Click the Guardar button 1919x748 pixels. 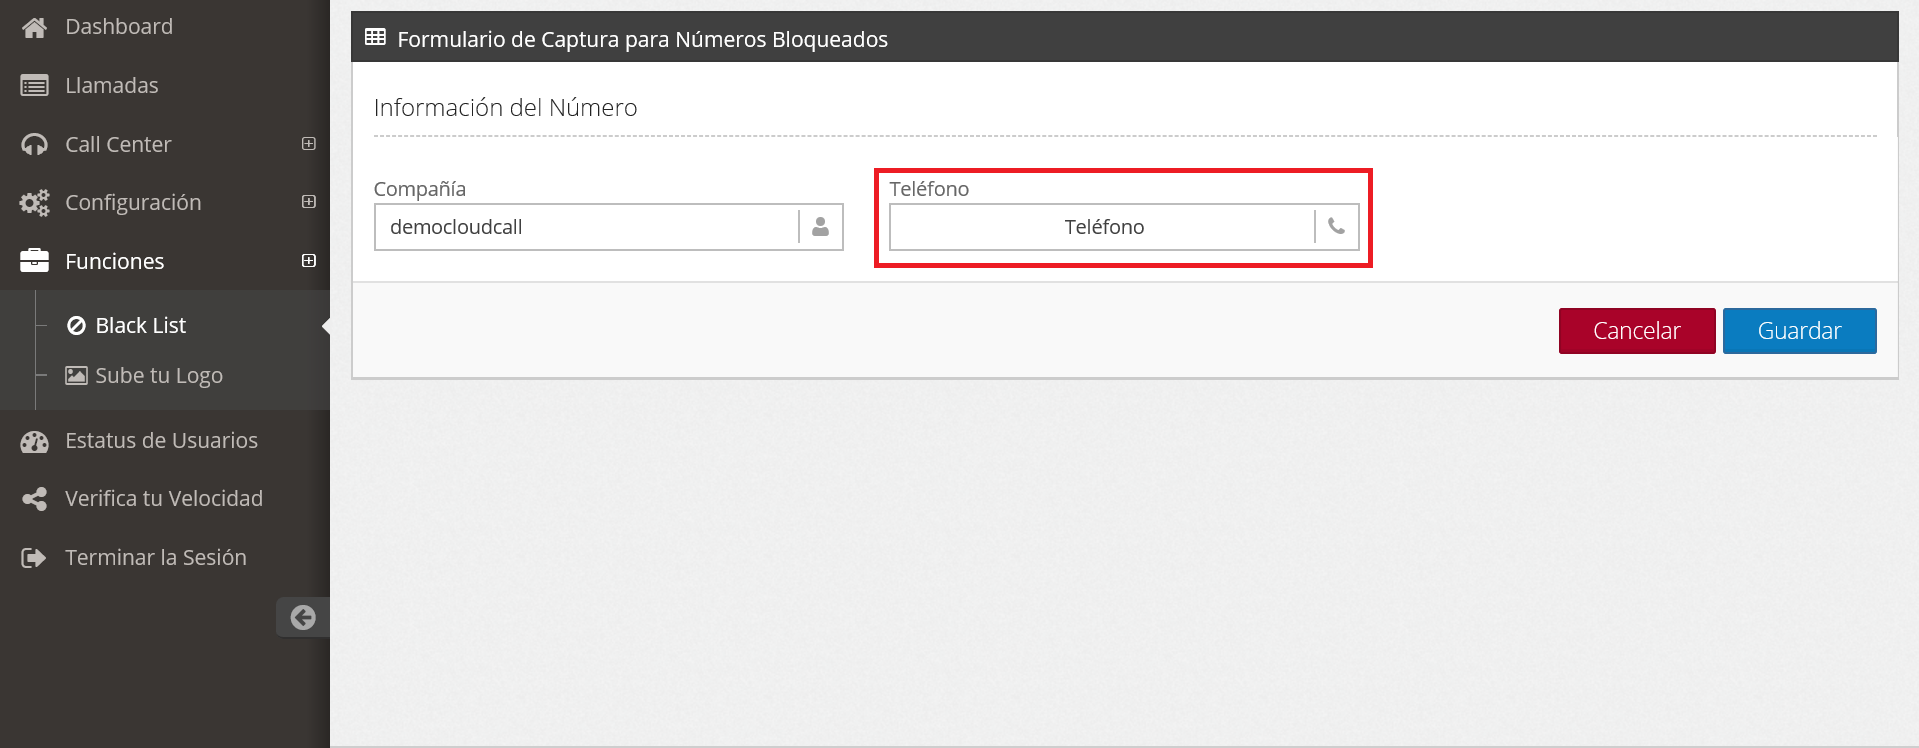[x=1799, y=331]
